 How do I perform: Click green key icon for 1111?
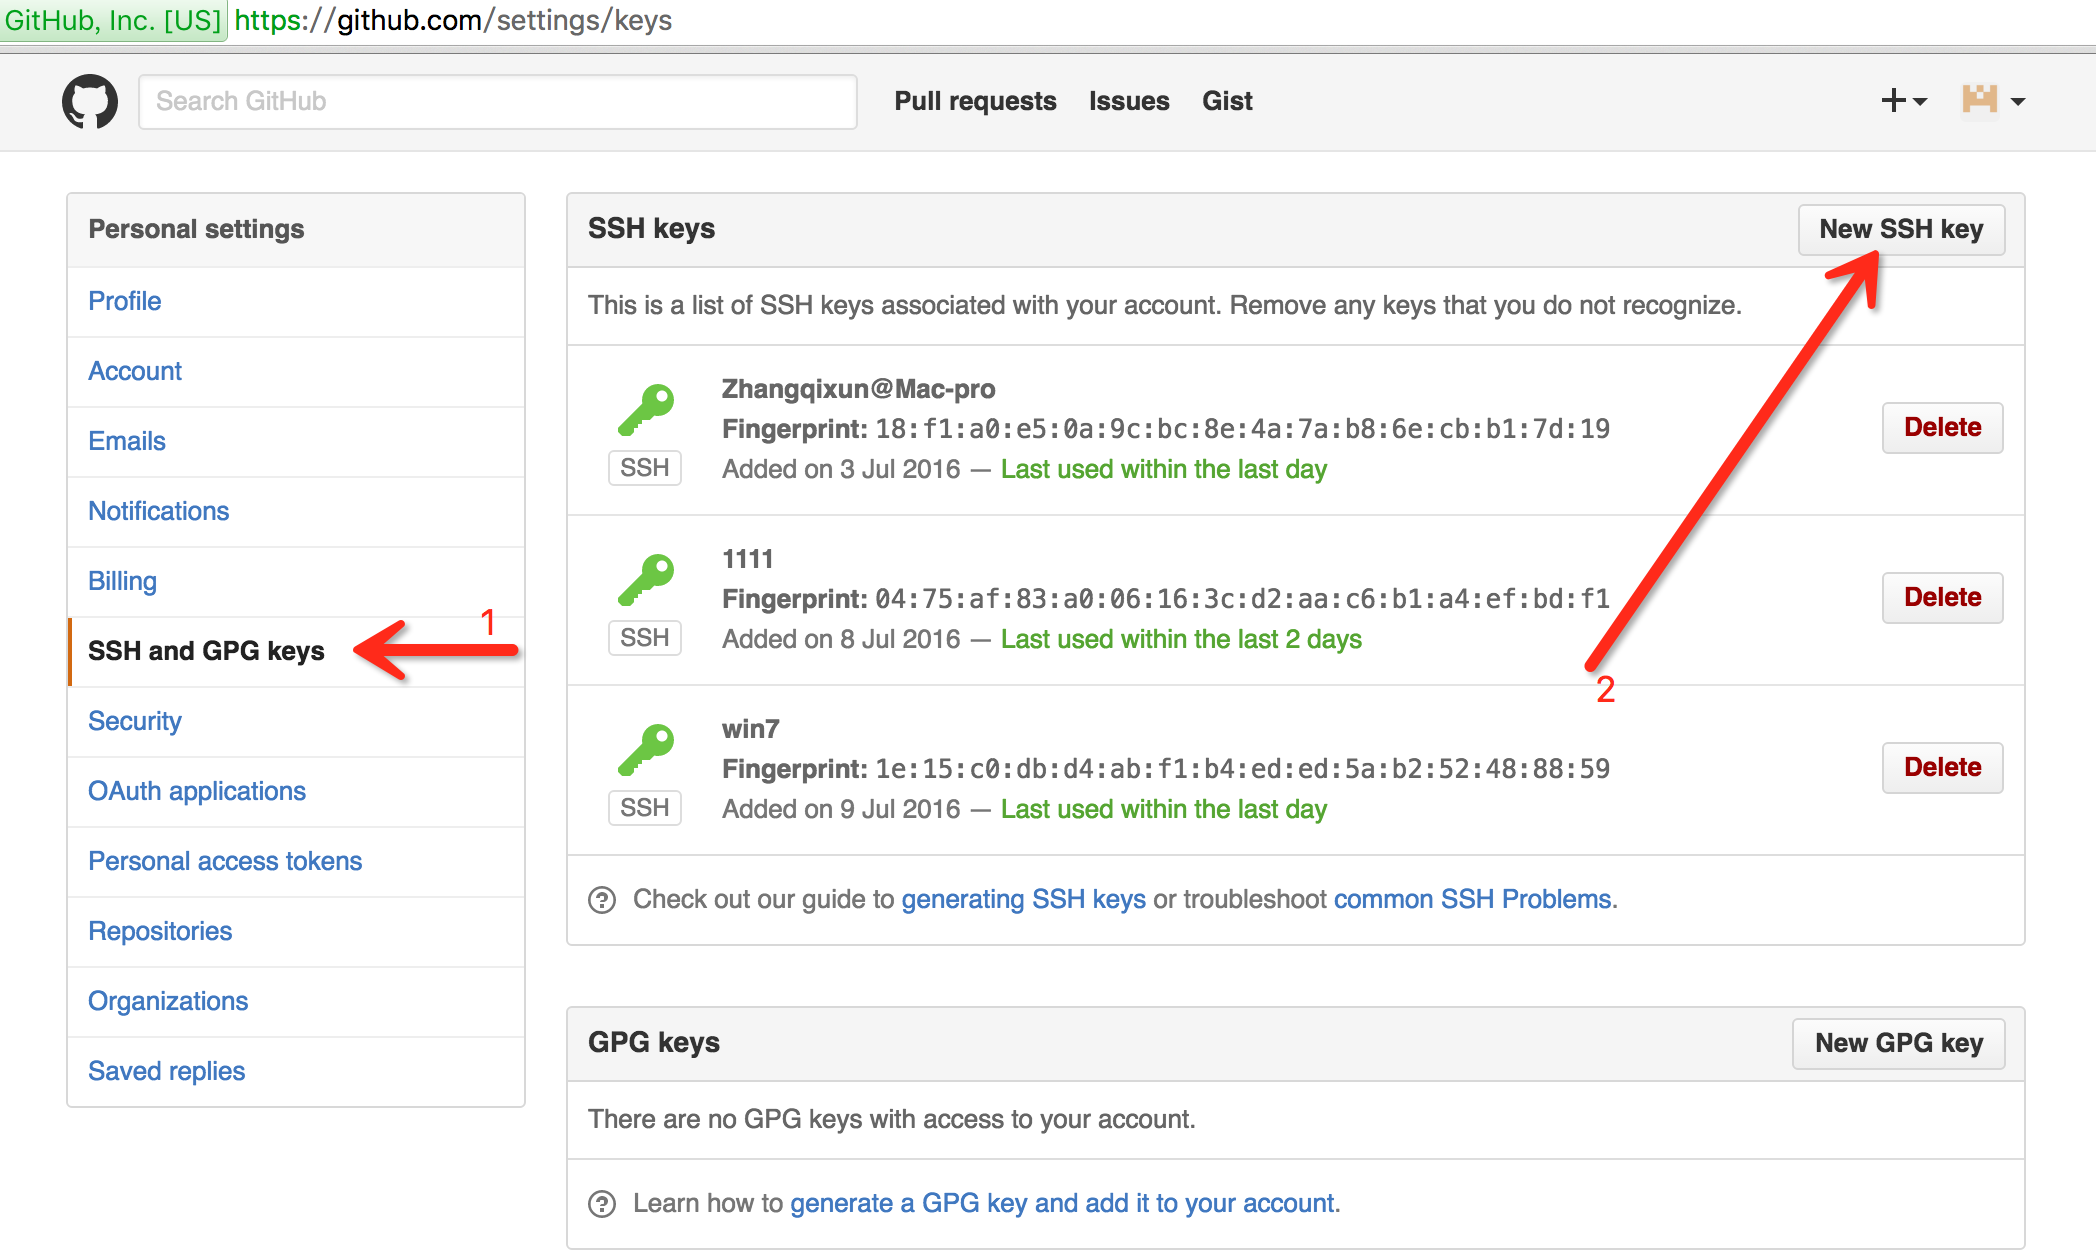646,580
